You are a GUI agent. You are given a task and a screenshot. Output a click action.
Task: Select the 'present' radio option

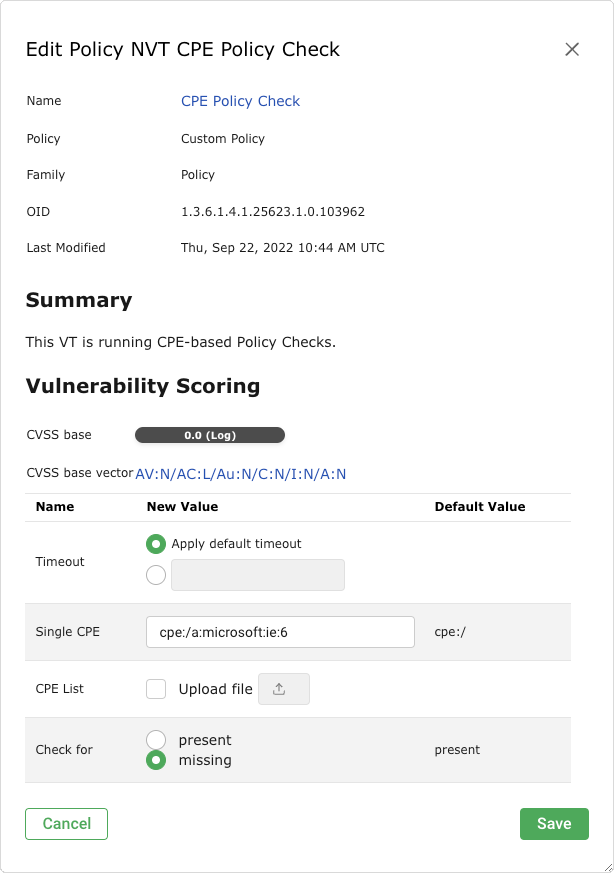[x=155, y=740]
